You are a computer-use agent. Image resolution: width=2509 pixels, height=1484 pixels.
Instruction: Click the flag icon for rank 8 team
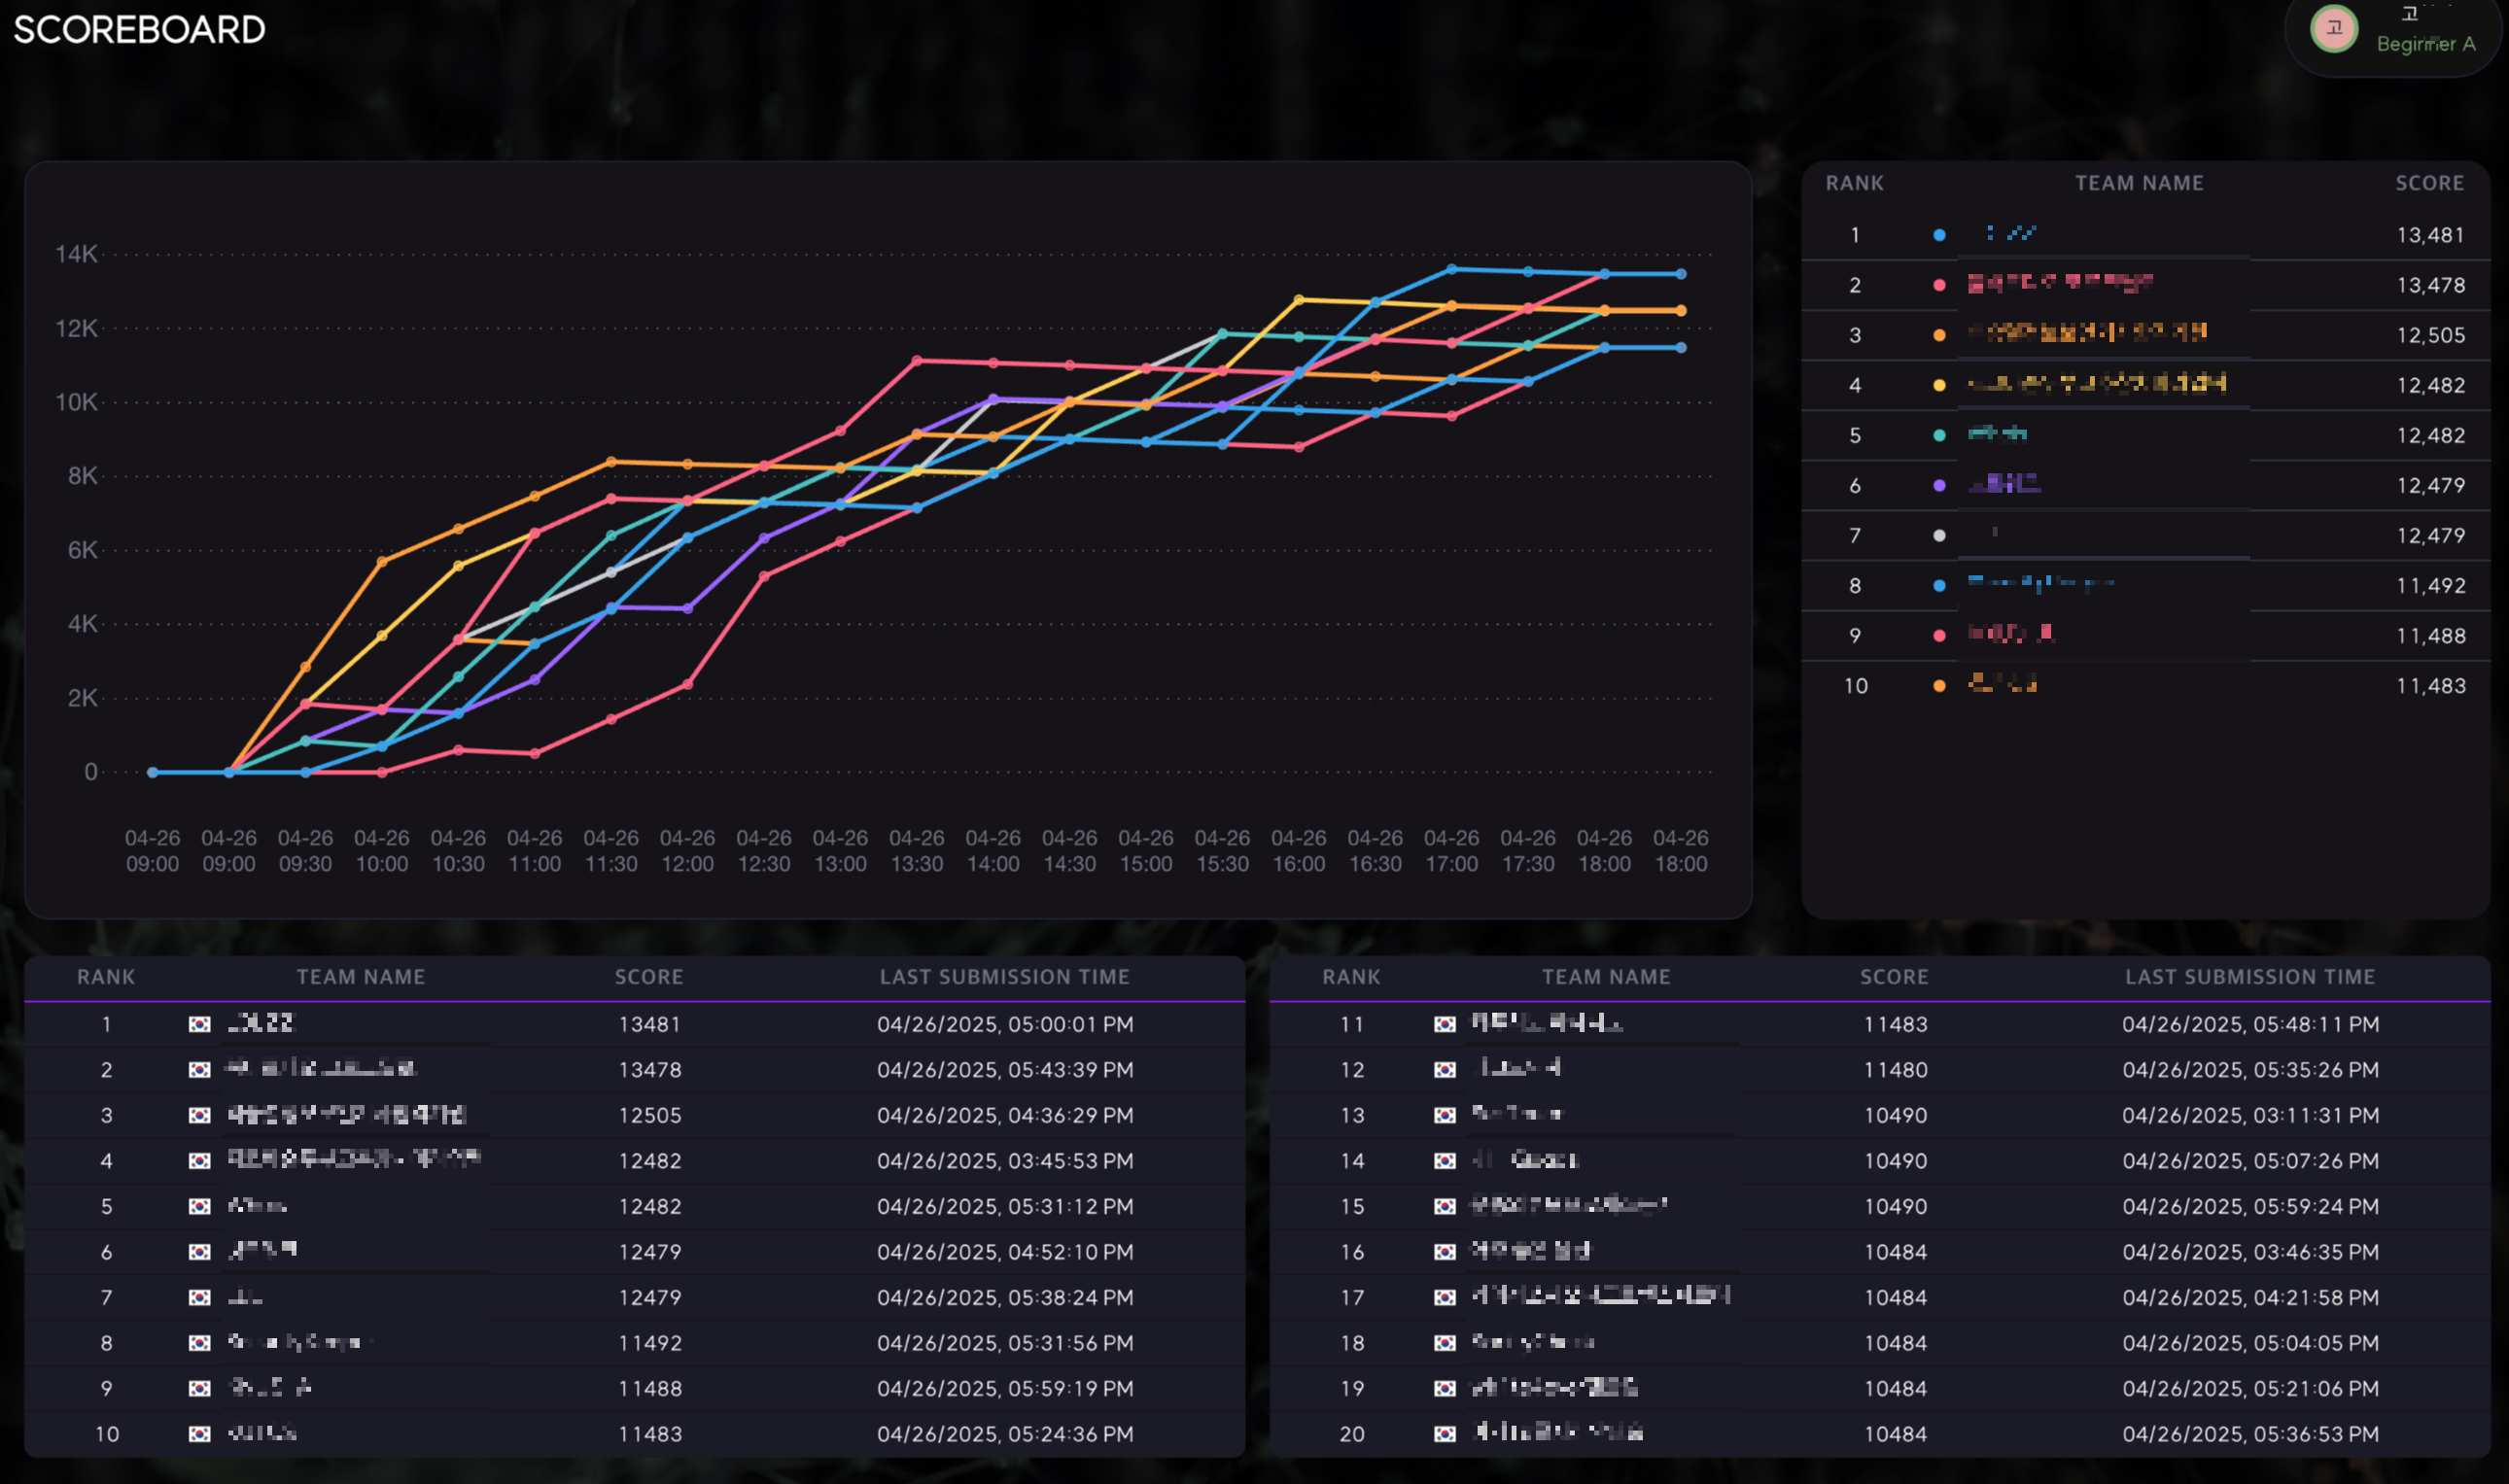200,1343
